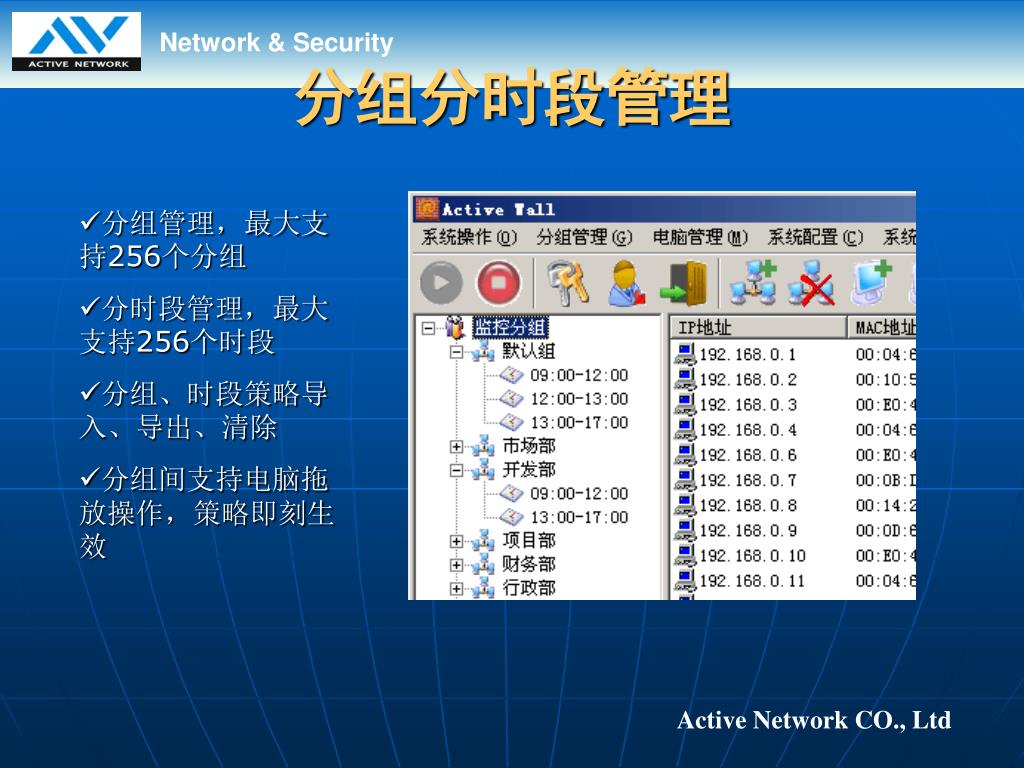Viewport: 1024px width, 768px height.
Task: Select the 开发部 tree item
Action: pos(528,470)
